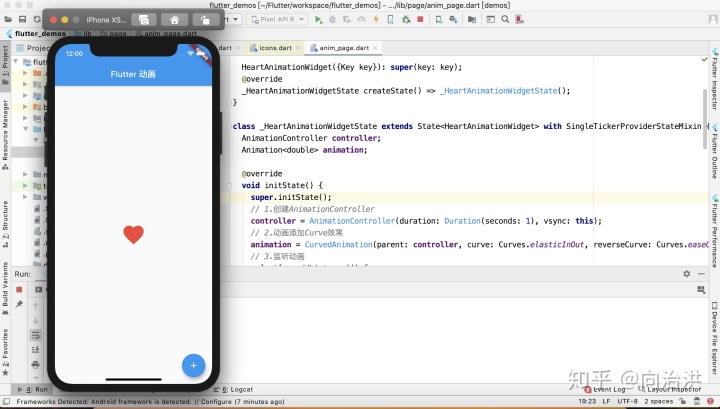Open Device File Explorer side panel

tap(715, 338)
